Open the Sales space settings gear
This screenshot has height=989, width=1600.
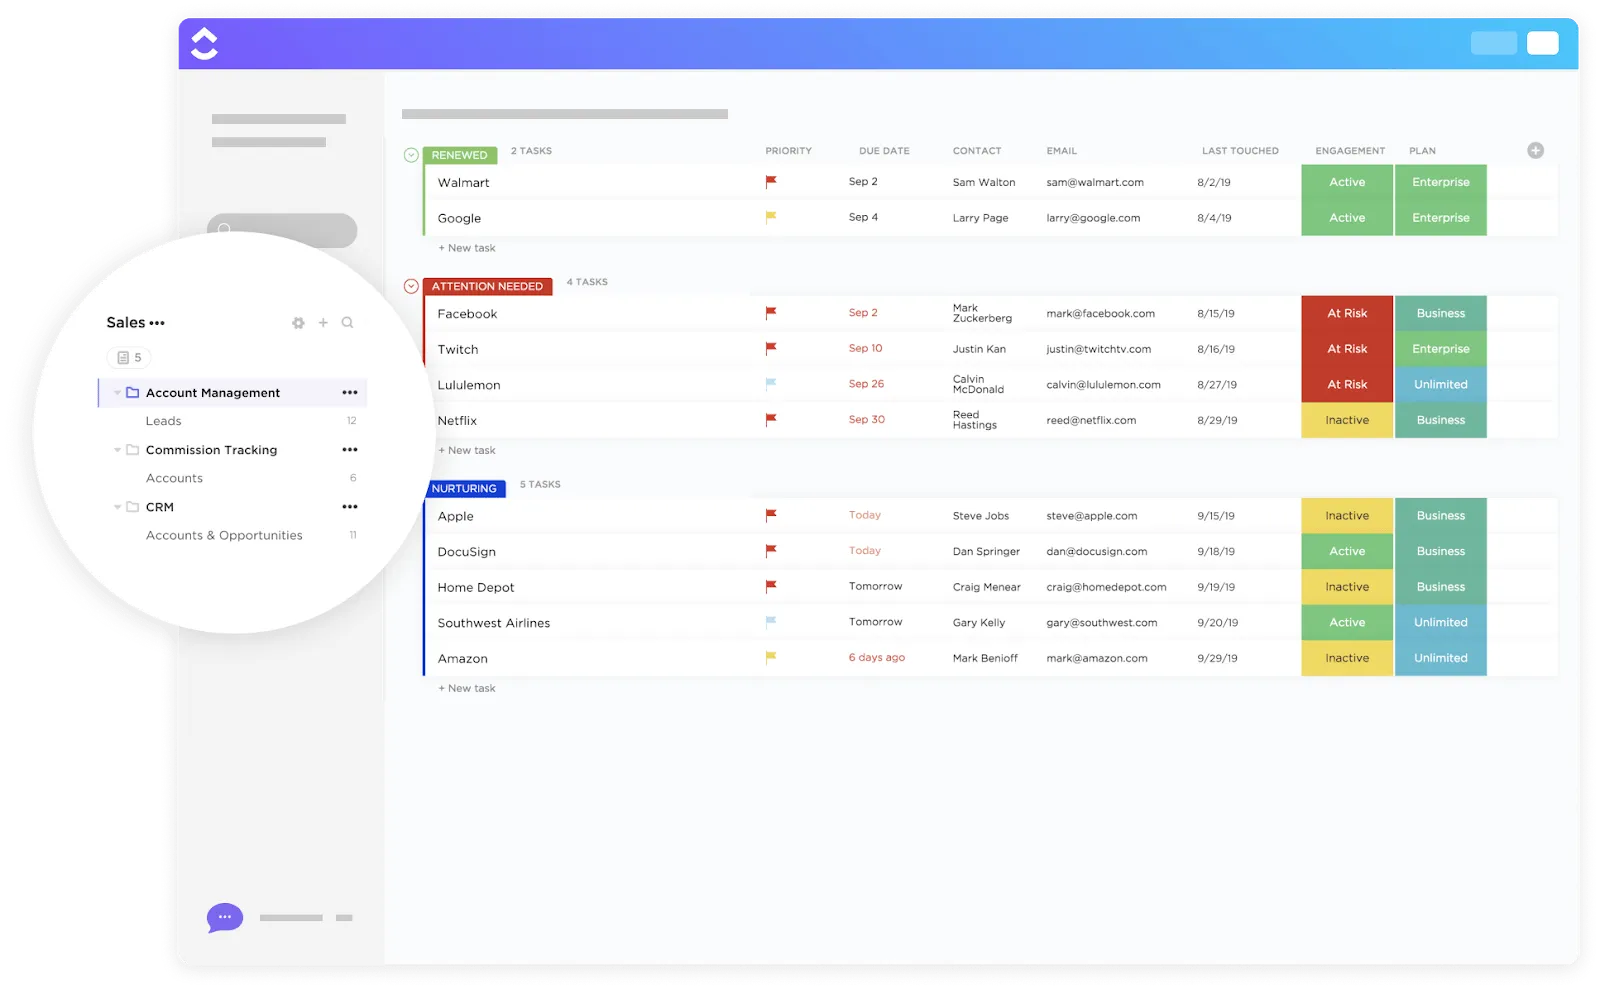coord(298,323)
